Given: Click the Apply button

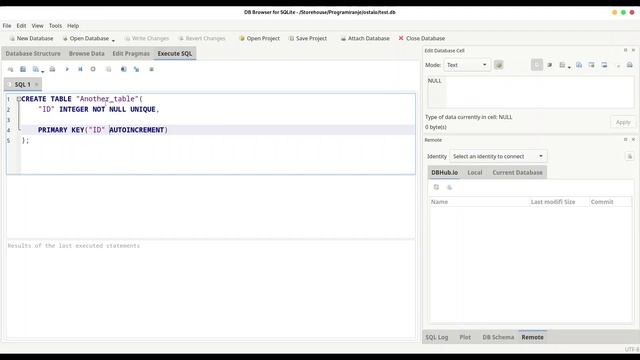Looking at the screenshot, I should pyautogui.click(x=623, y=122).
